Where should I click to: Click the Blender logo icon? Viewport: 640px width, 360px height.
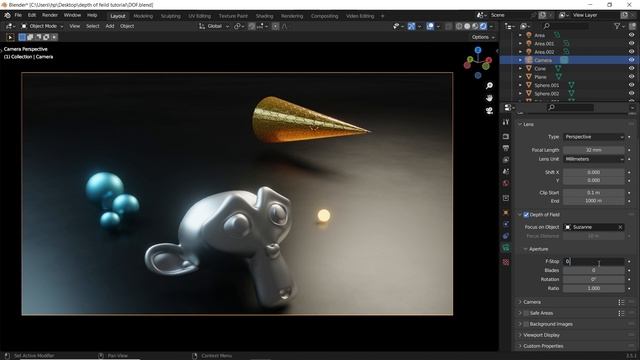click(7, 16)
